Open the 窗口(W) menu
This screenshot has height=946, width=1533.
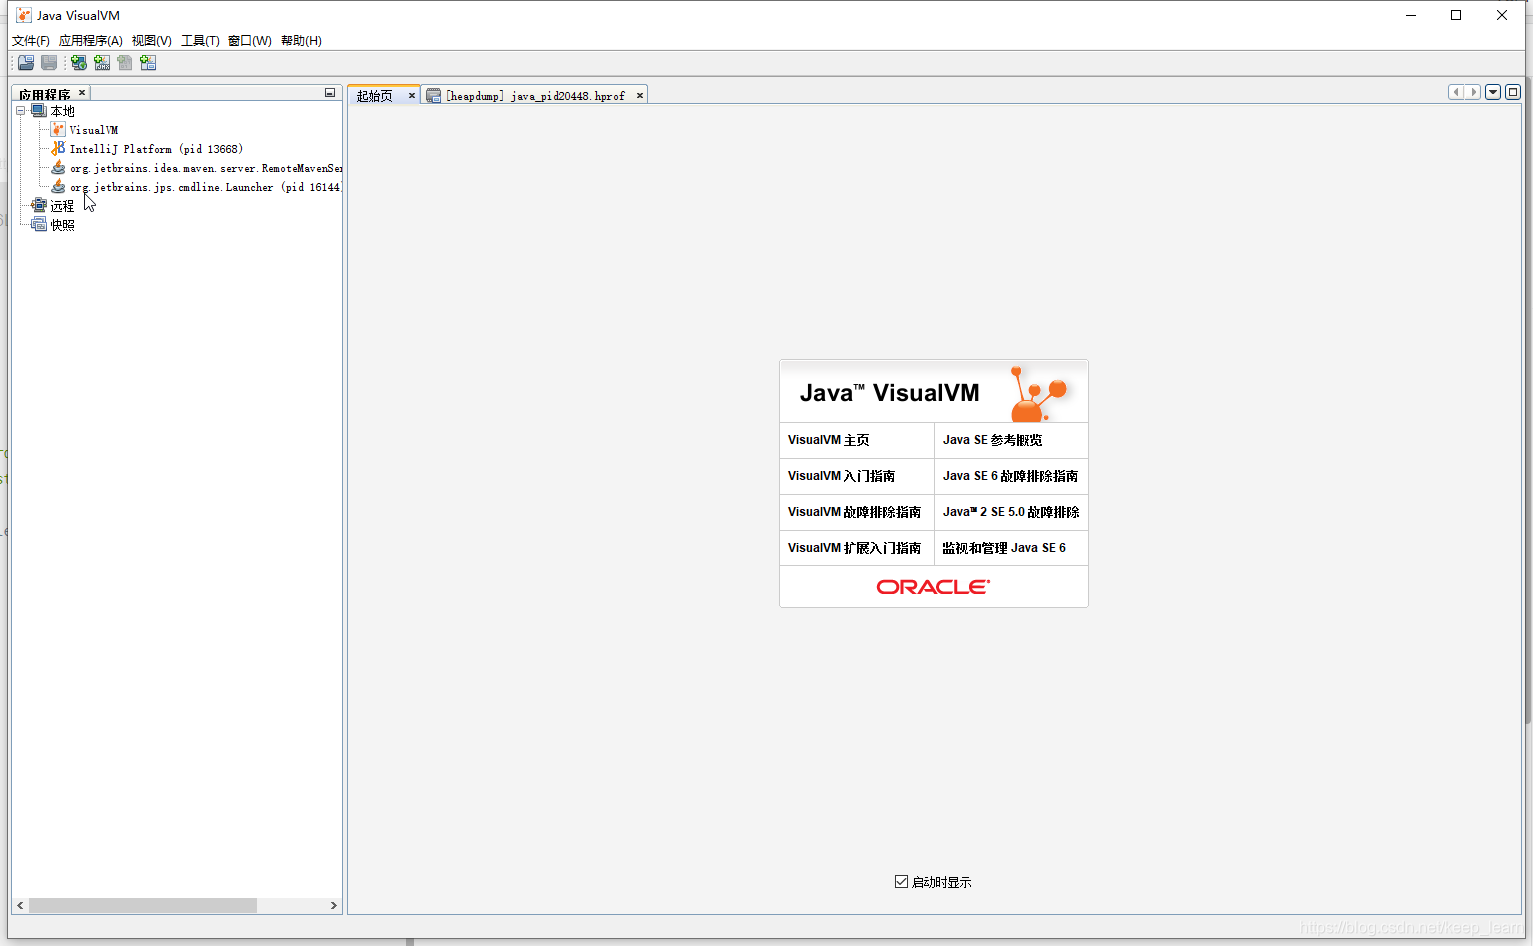pyautogui.click(x=250, y=41)
